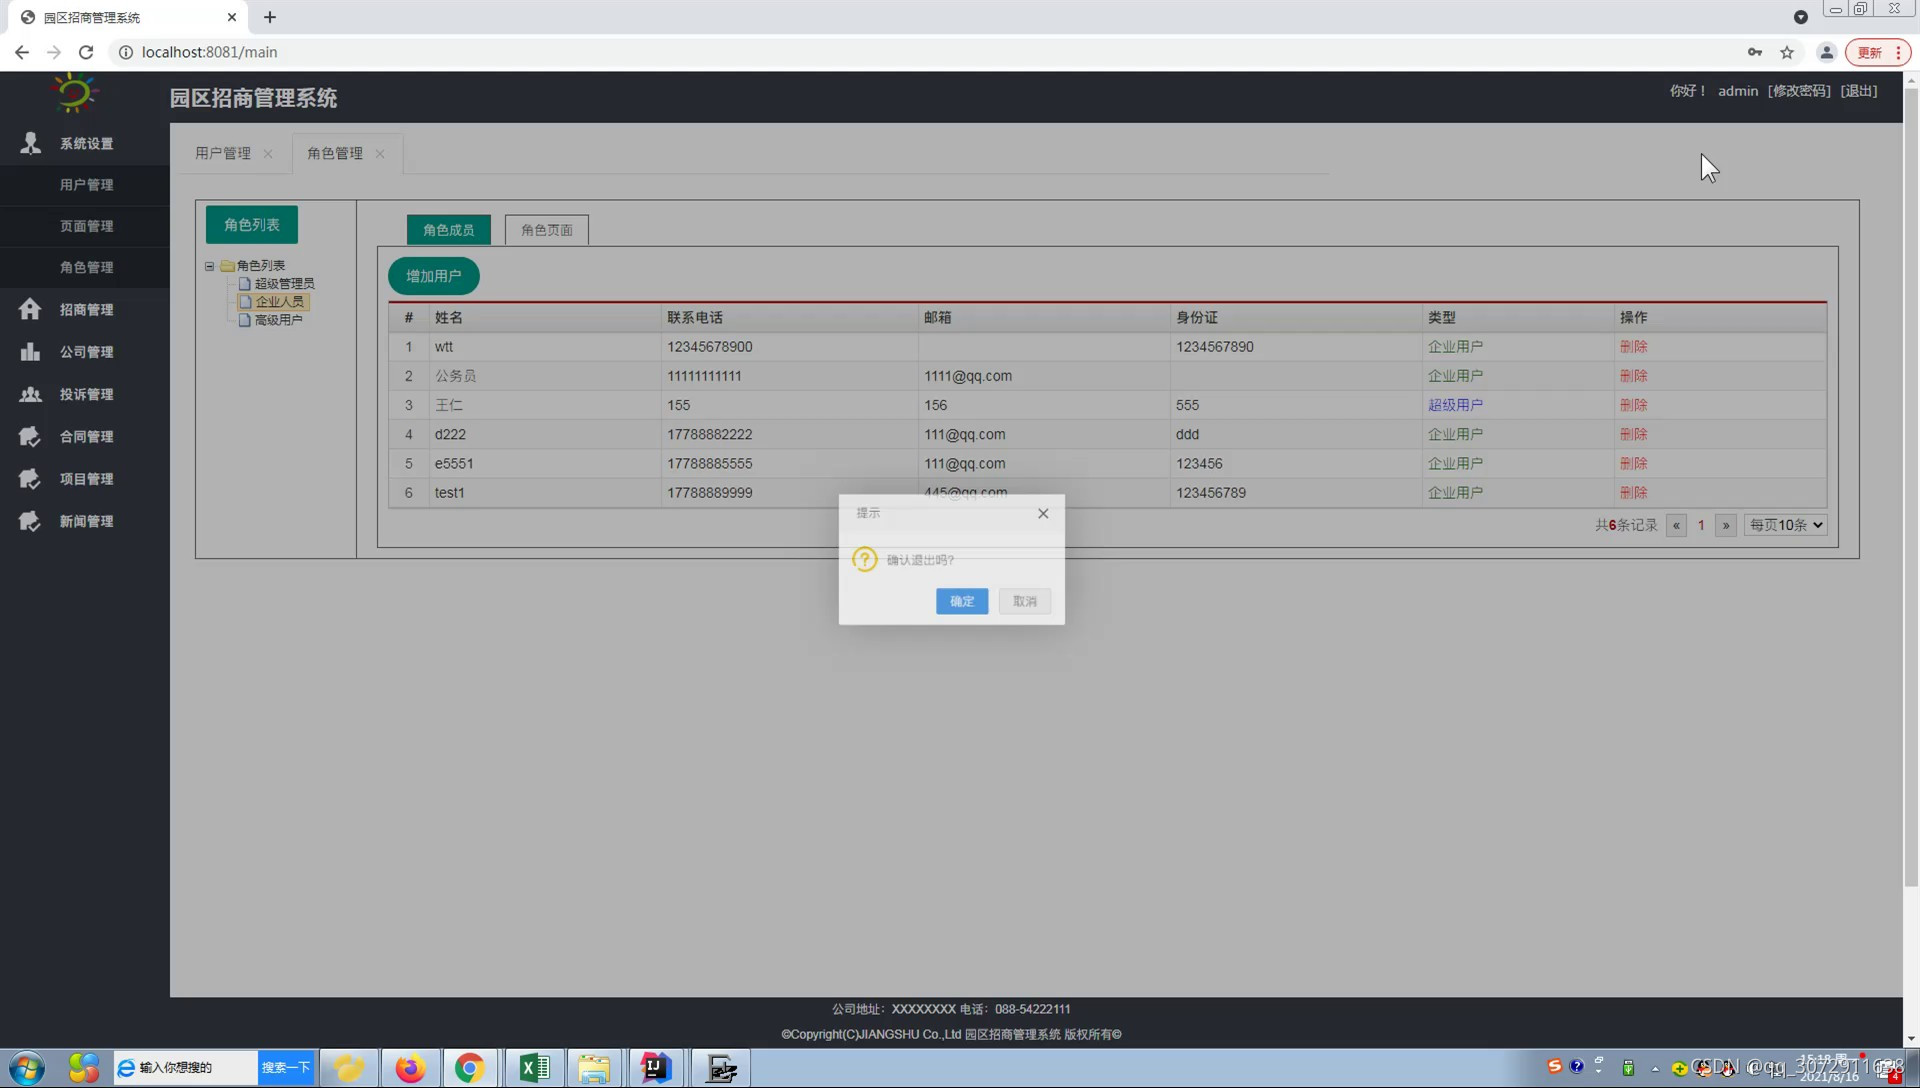Screen dimensions: 1920x1088
Task: Close the 角色管理 tab with its x
Action: click(380, 154)
